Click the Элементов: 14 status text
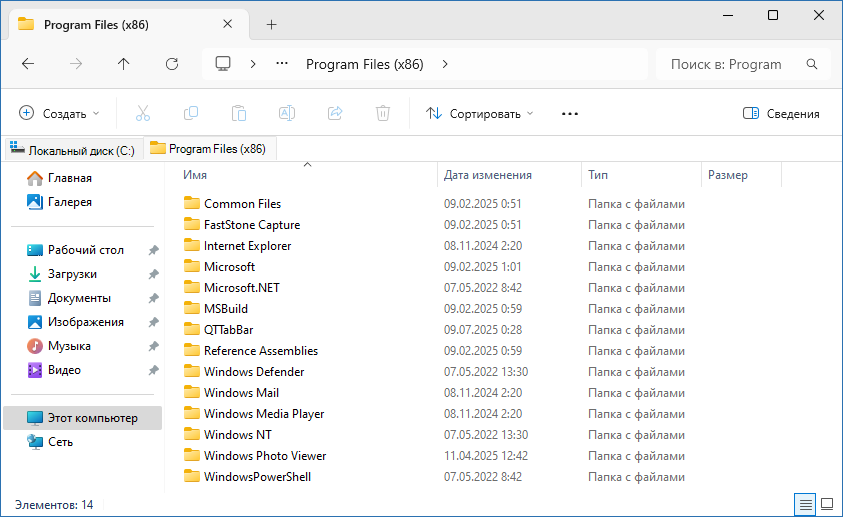 click(54, 505)
